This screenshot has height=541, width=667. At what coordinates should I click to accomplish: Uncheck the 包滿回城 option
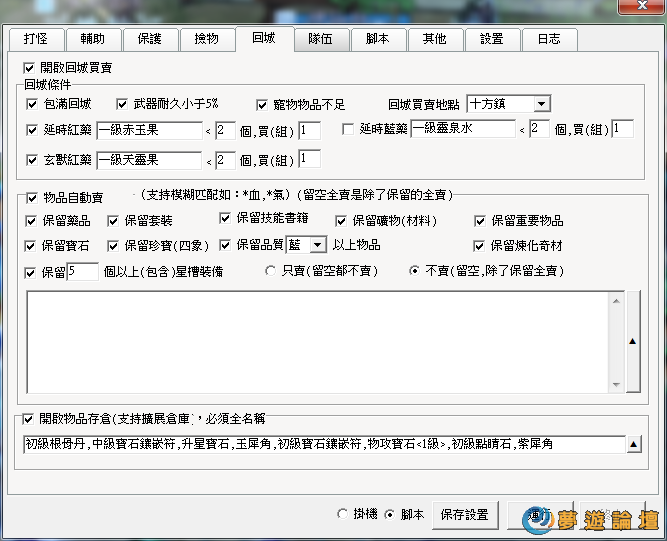pyautogui.click(x=32, y=104)
